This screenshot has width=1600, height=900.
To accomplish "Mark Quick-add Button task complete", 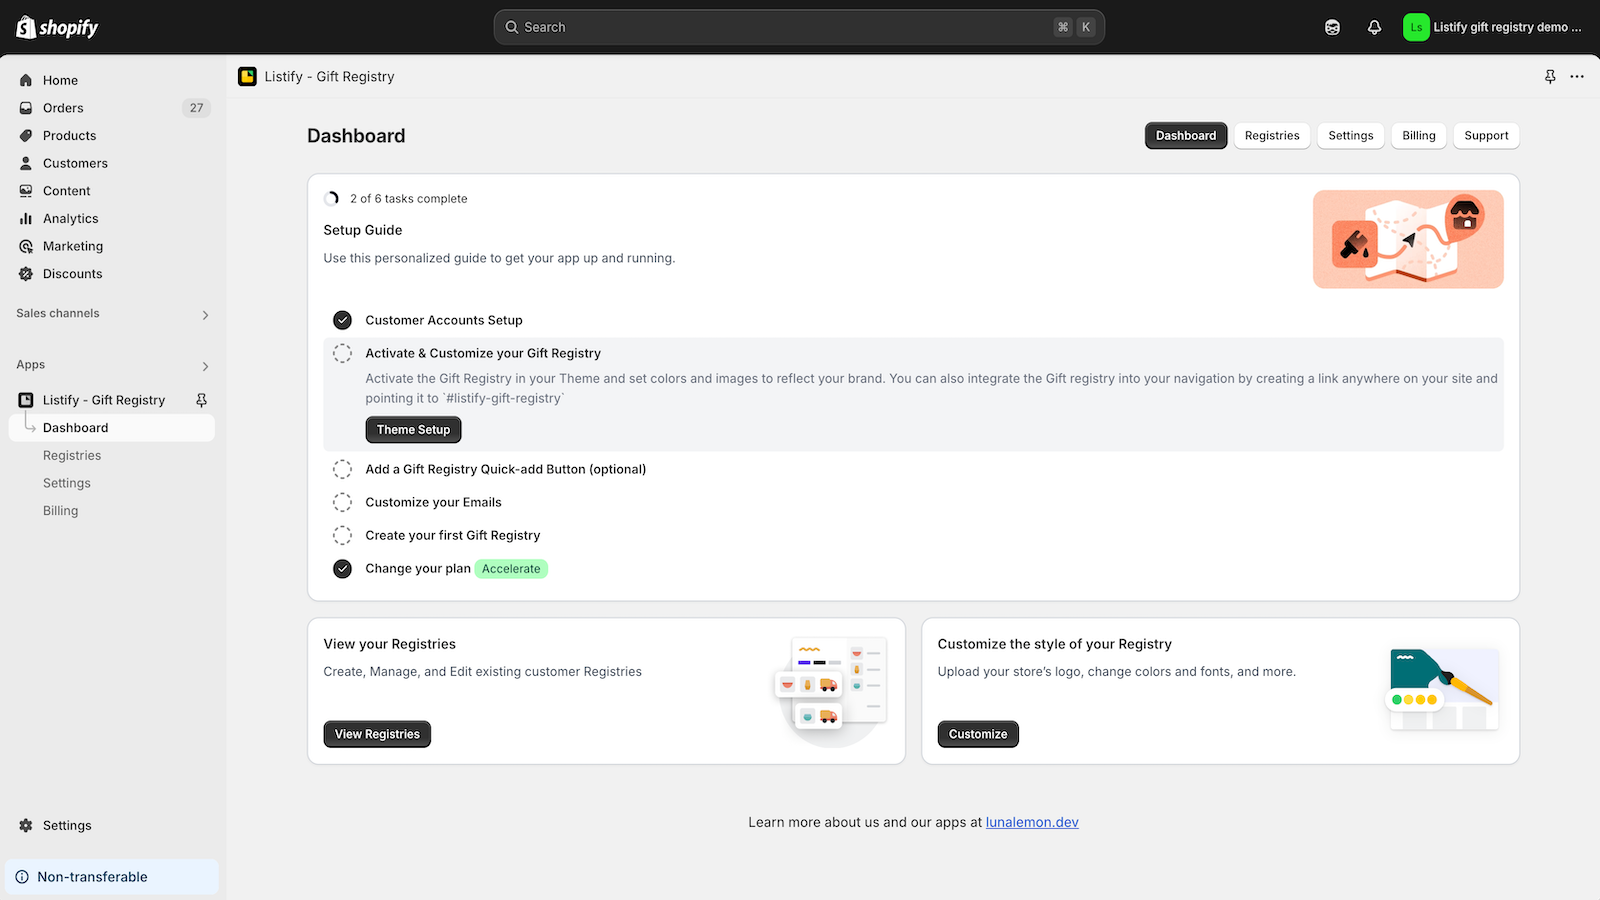I will tap(342, 469).
